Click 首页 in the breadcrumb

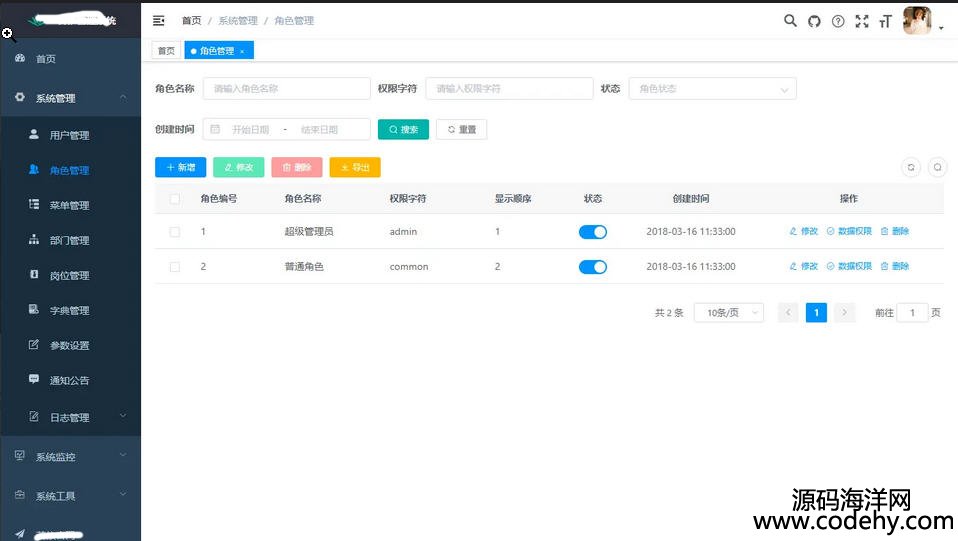click(x=191, y=21)
